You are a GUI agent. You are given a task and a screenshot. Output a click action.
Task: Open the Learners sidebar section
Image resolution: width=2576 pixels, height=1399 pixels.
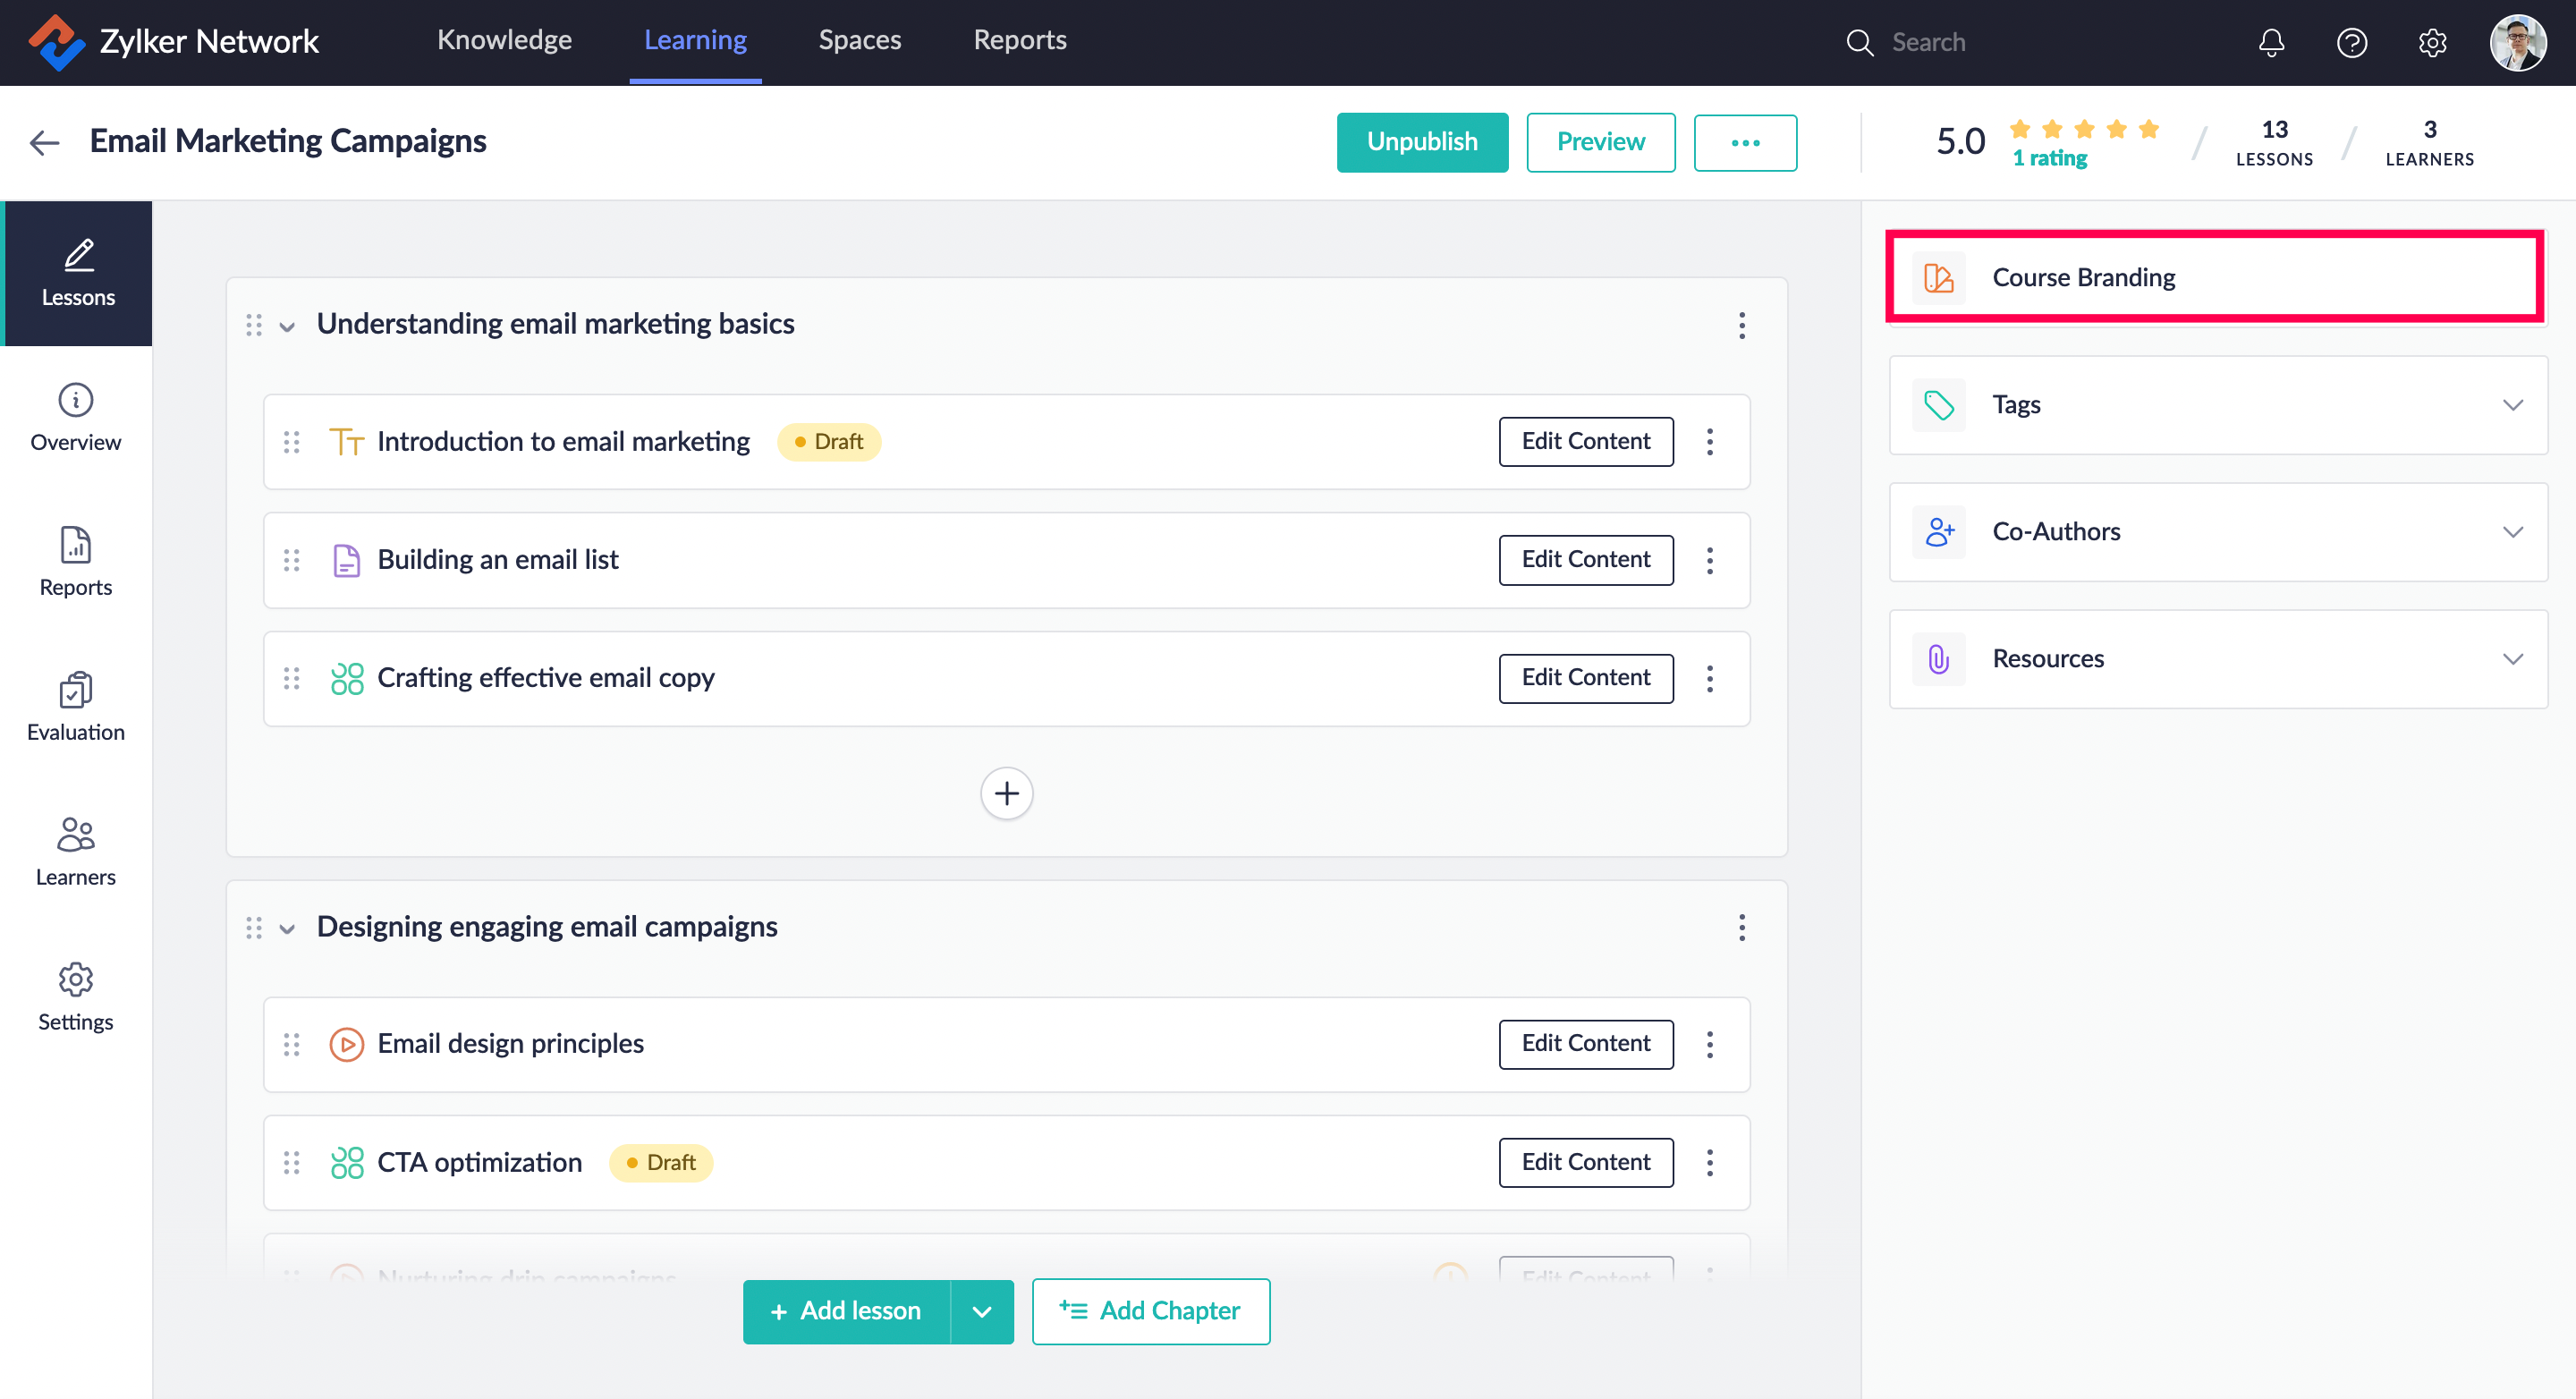click(x=76, y=851)
